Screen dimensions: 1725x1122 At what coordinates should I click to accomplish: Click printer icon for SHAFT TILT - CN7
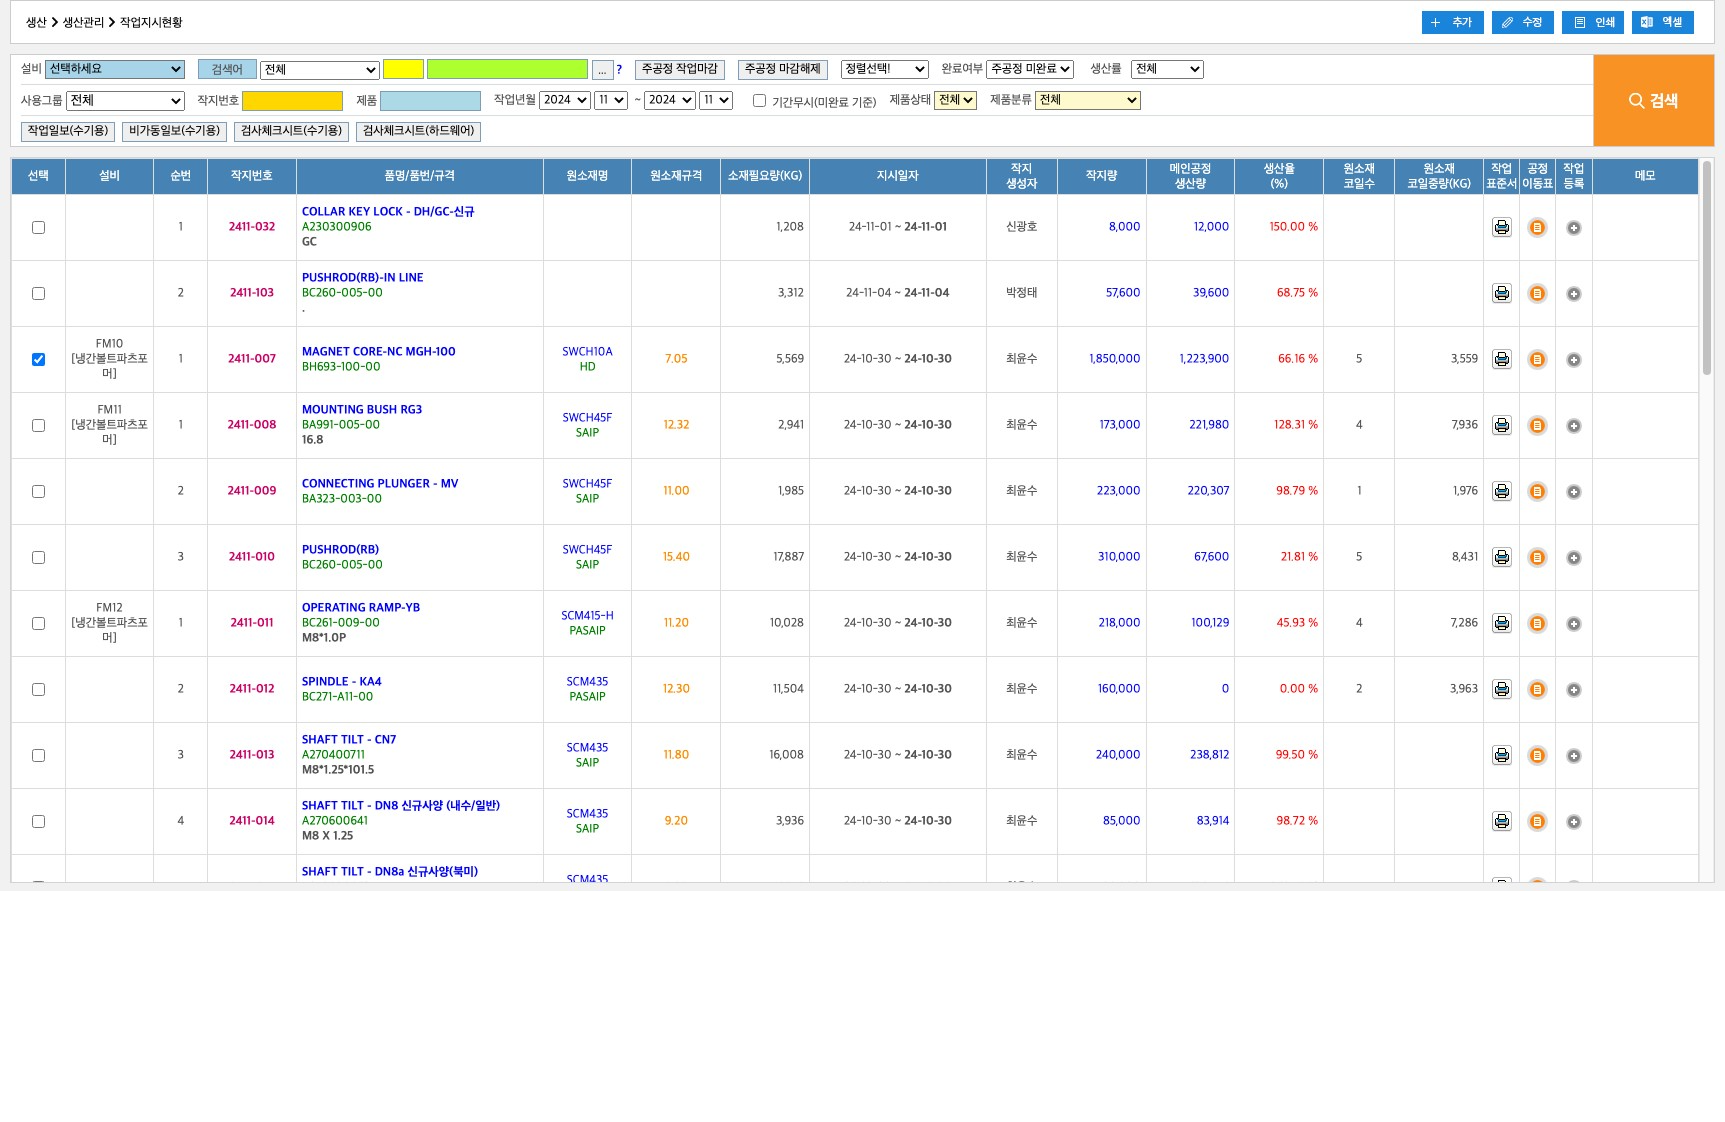click(1501, 755)
